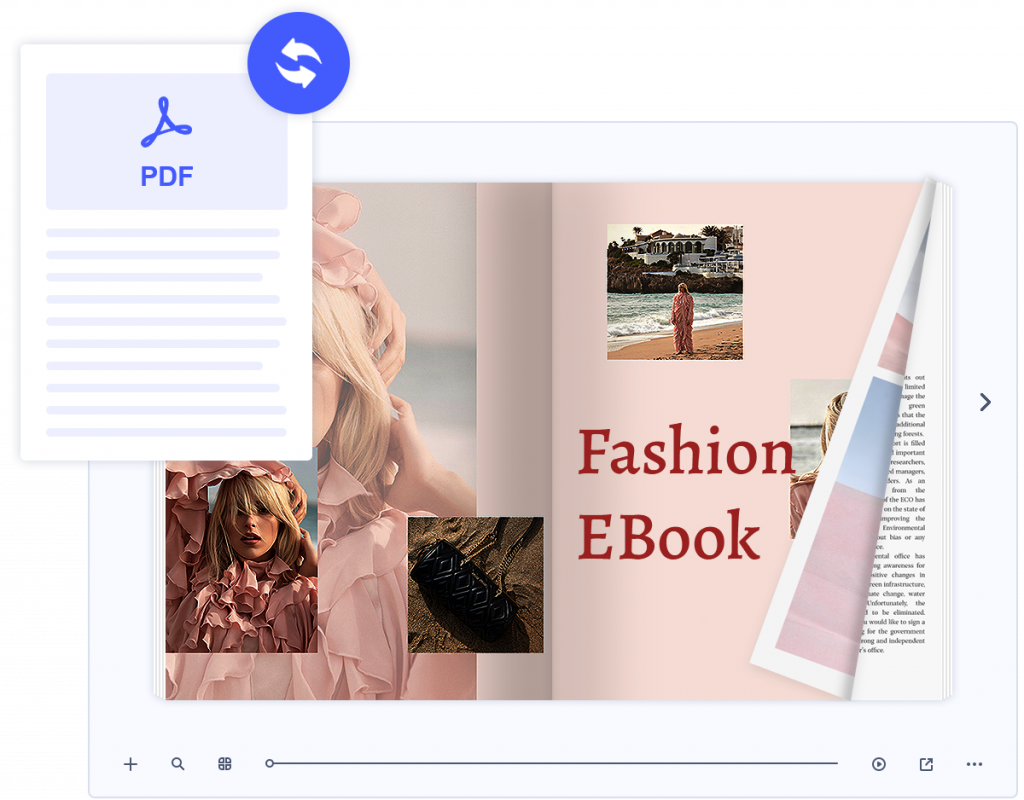Click the blue circular conversion sync icon

coord(300,61)
